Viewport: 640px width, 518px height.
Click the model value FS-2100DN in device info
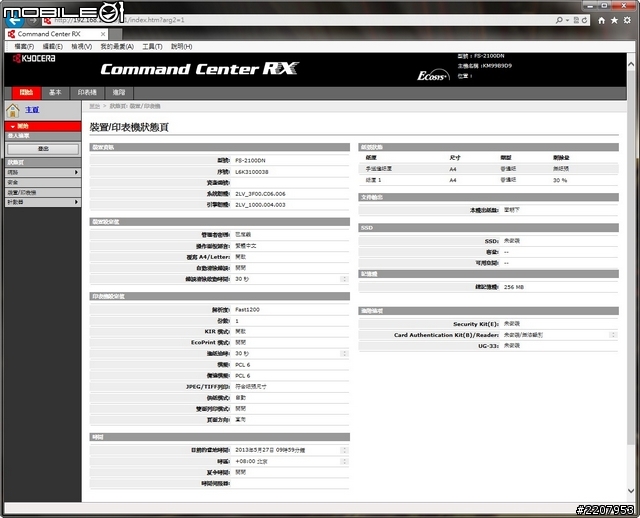(x=250, y=160)
